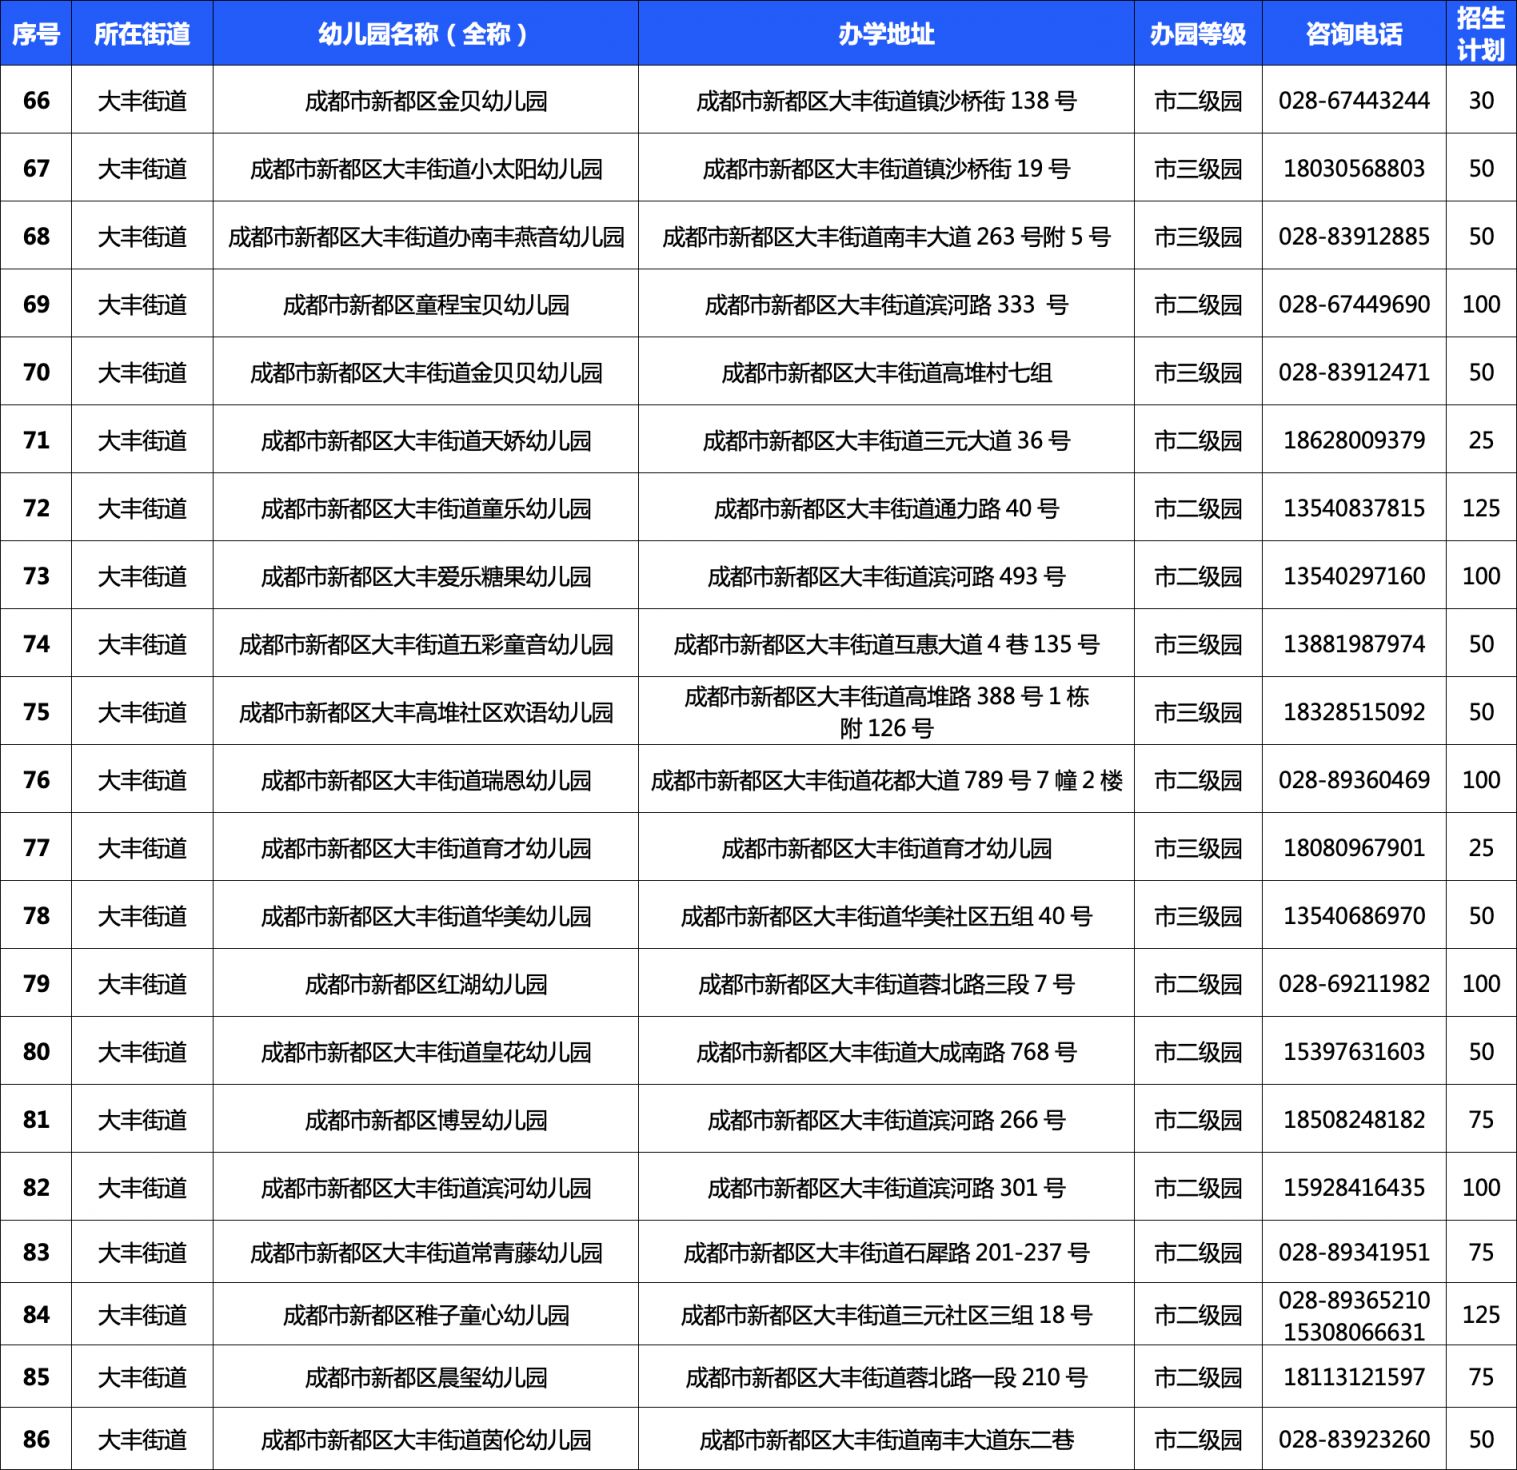Click 成都市新都区童程宝贝幼儿园
This screenshot has height=1470, width=1517.
426,305
